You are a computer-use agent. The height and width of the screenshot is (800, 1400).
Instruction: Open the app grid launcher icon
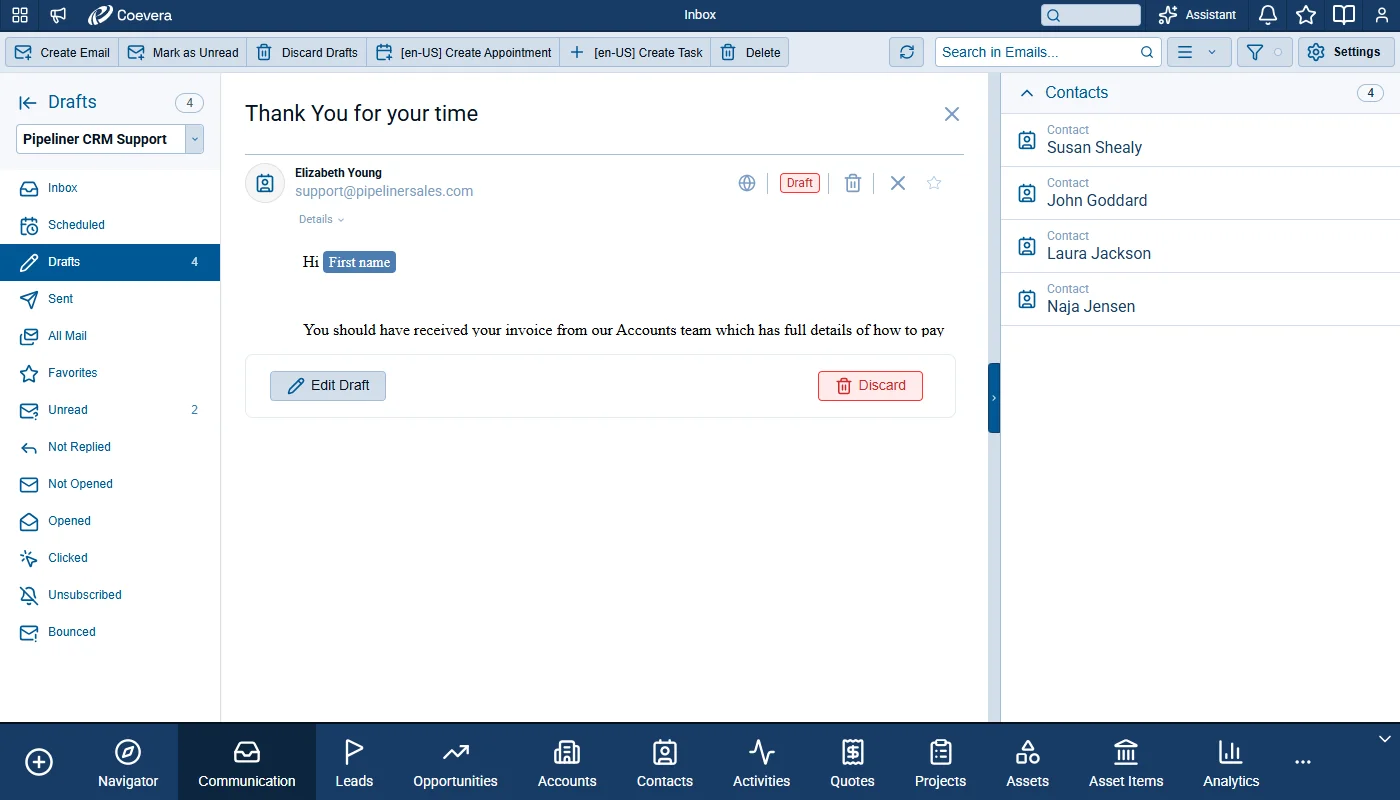click(20, 15)
